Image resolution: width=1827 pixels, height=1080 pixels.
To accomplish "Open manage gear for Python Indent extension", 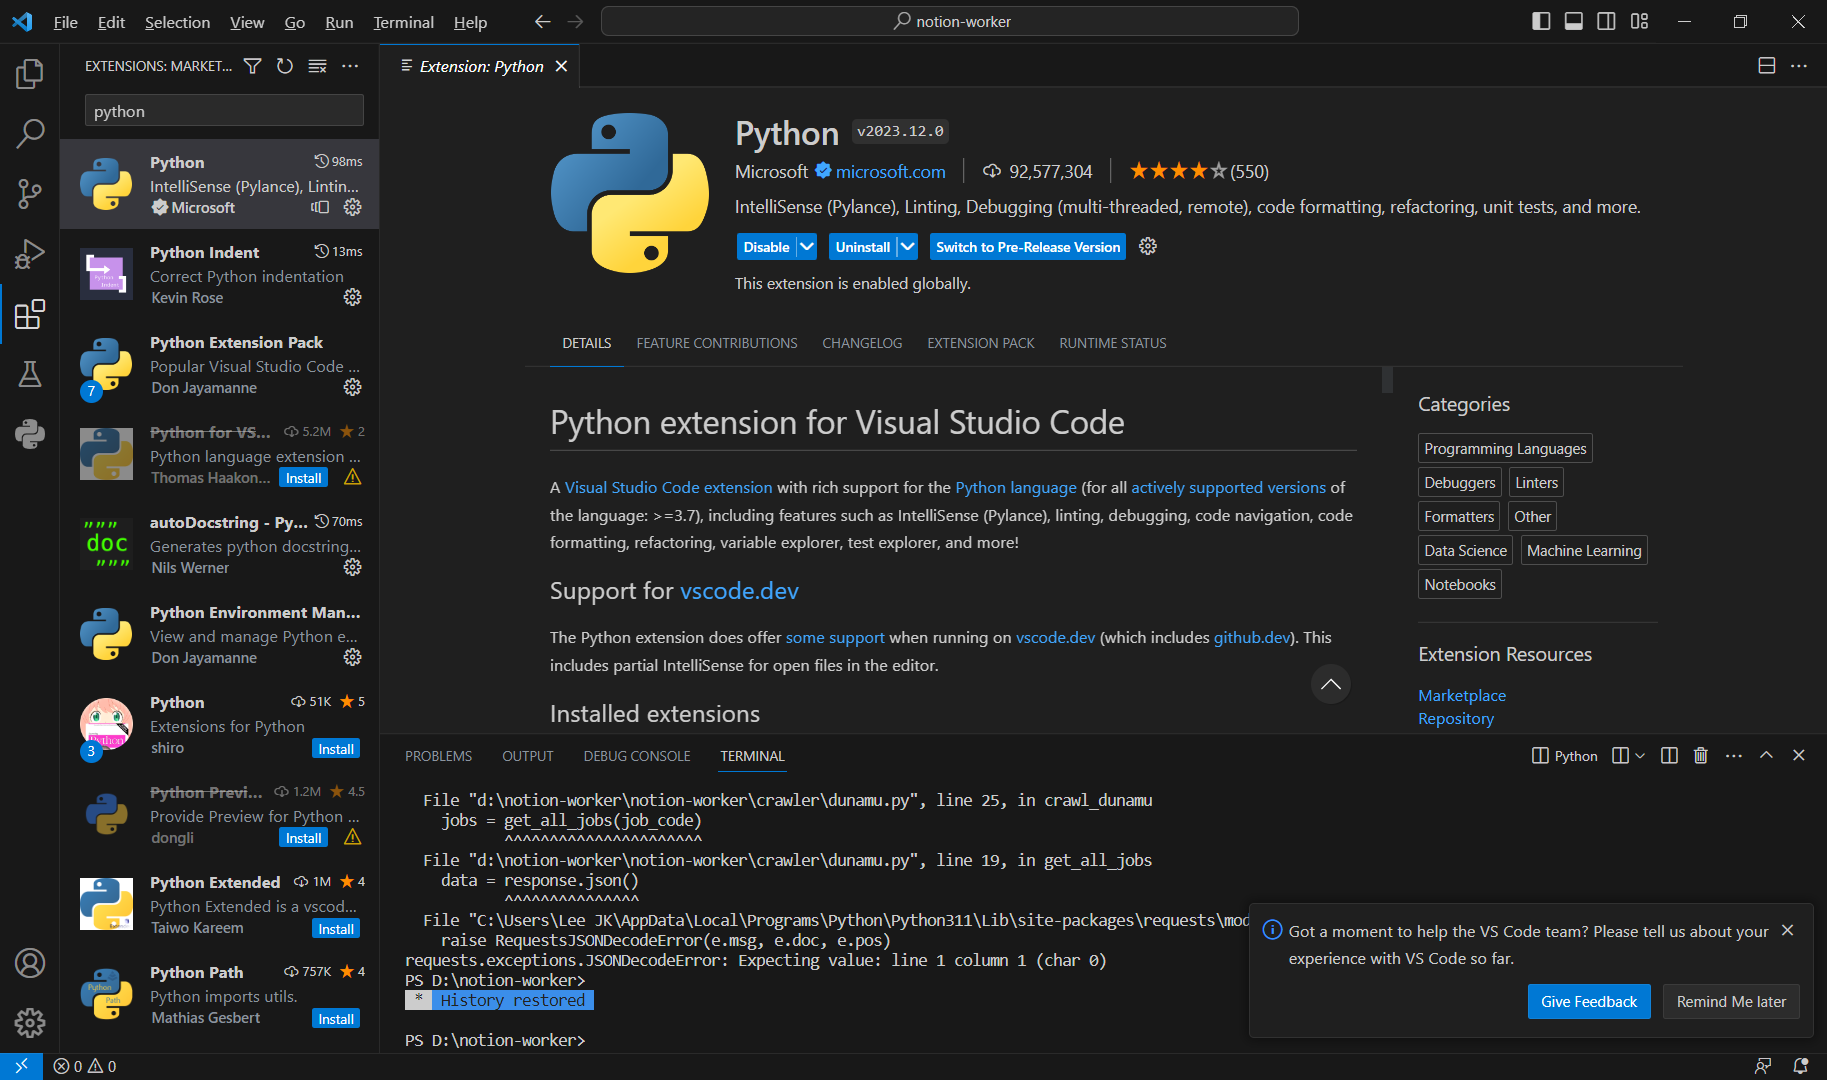I will point(353,297).
